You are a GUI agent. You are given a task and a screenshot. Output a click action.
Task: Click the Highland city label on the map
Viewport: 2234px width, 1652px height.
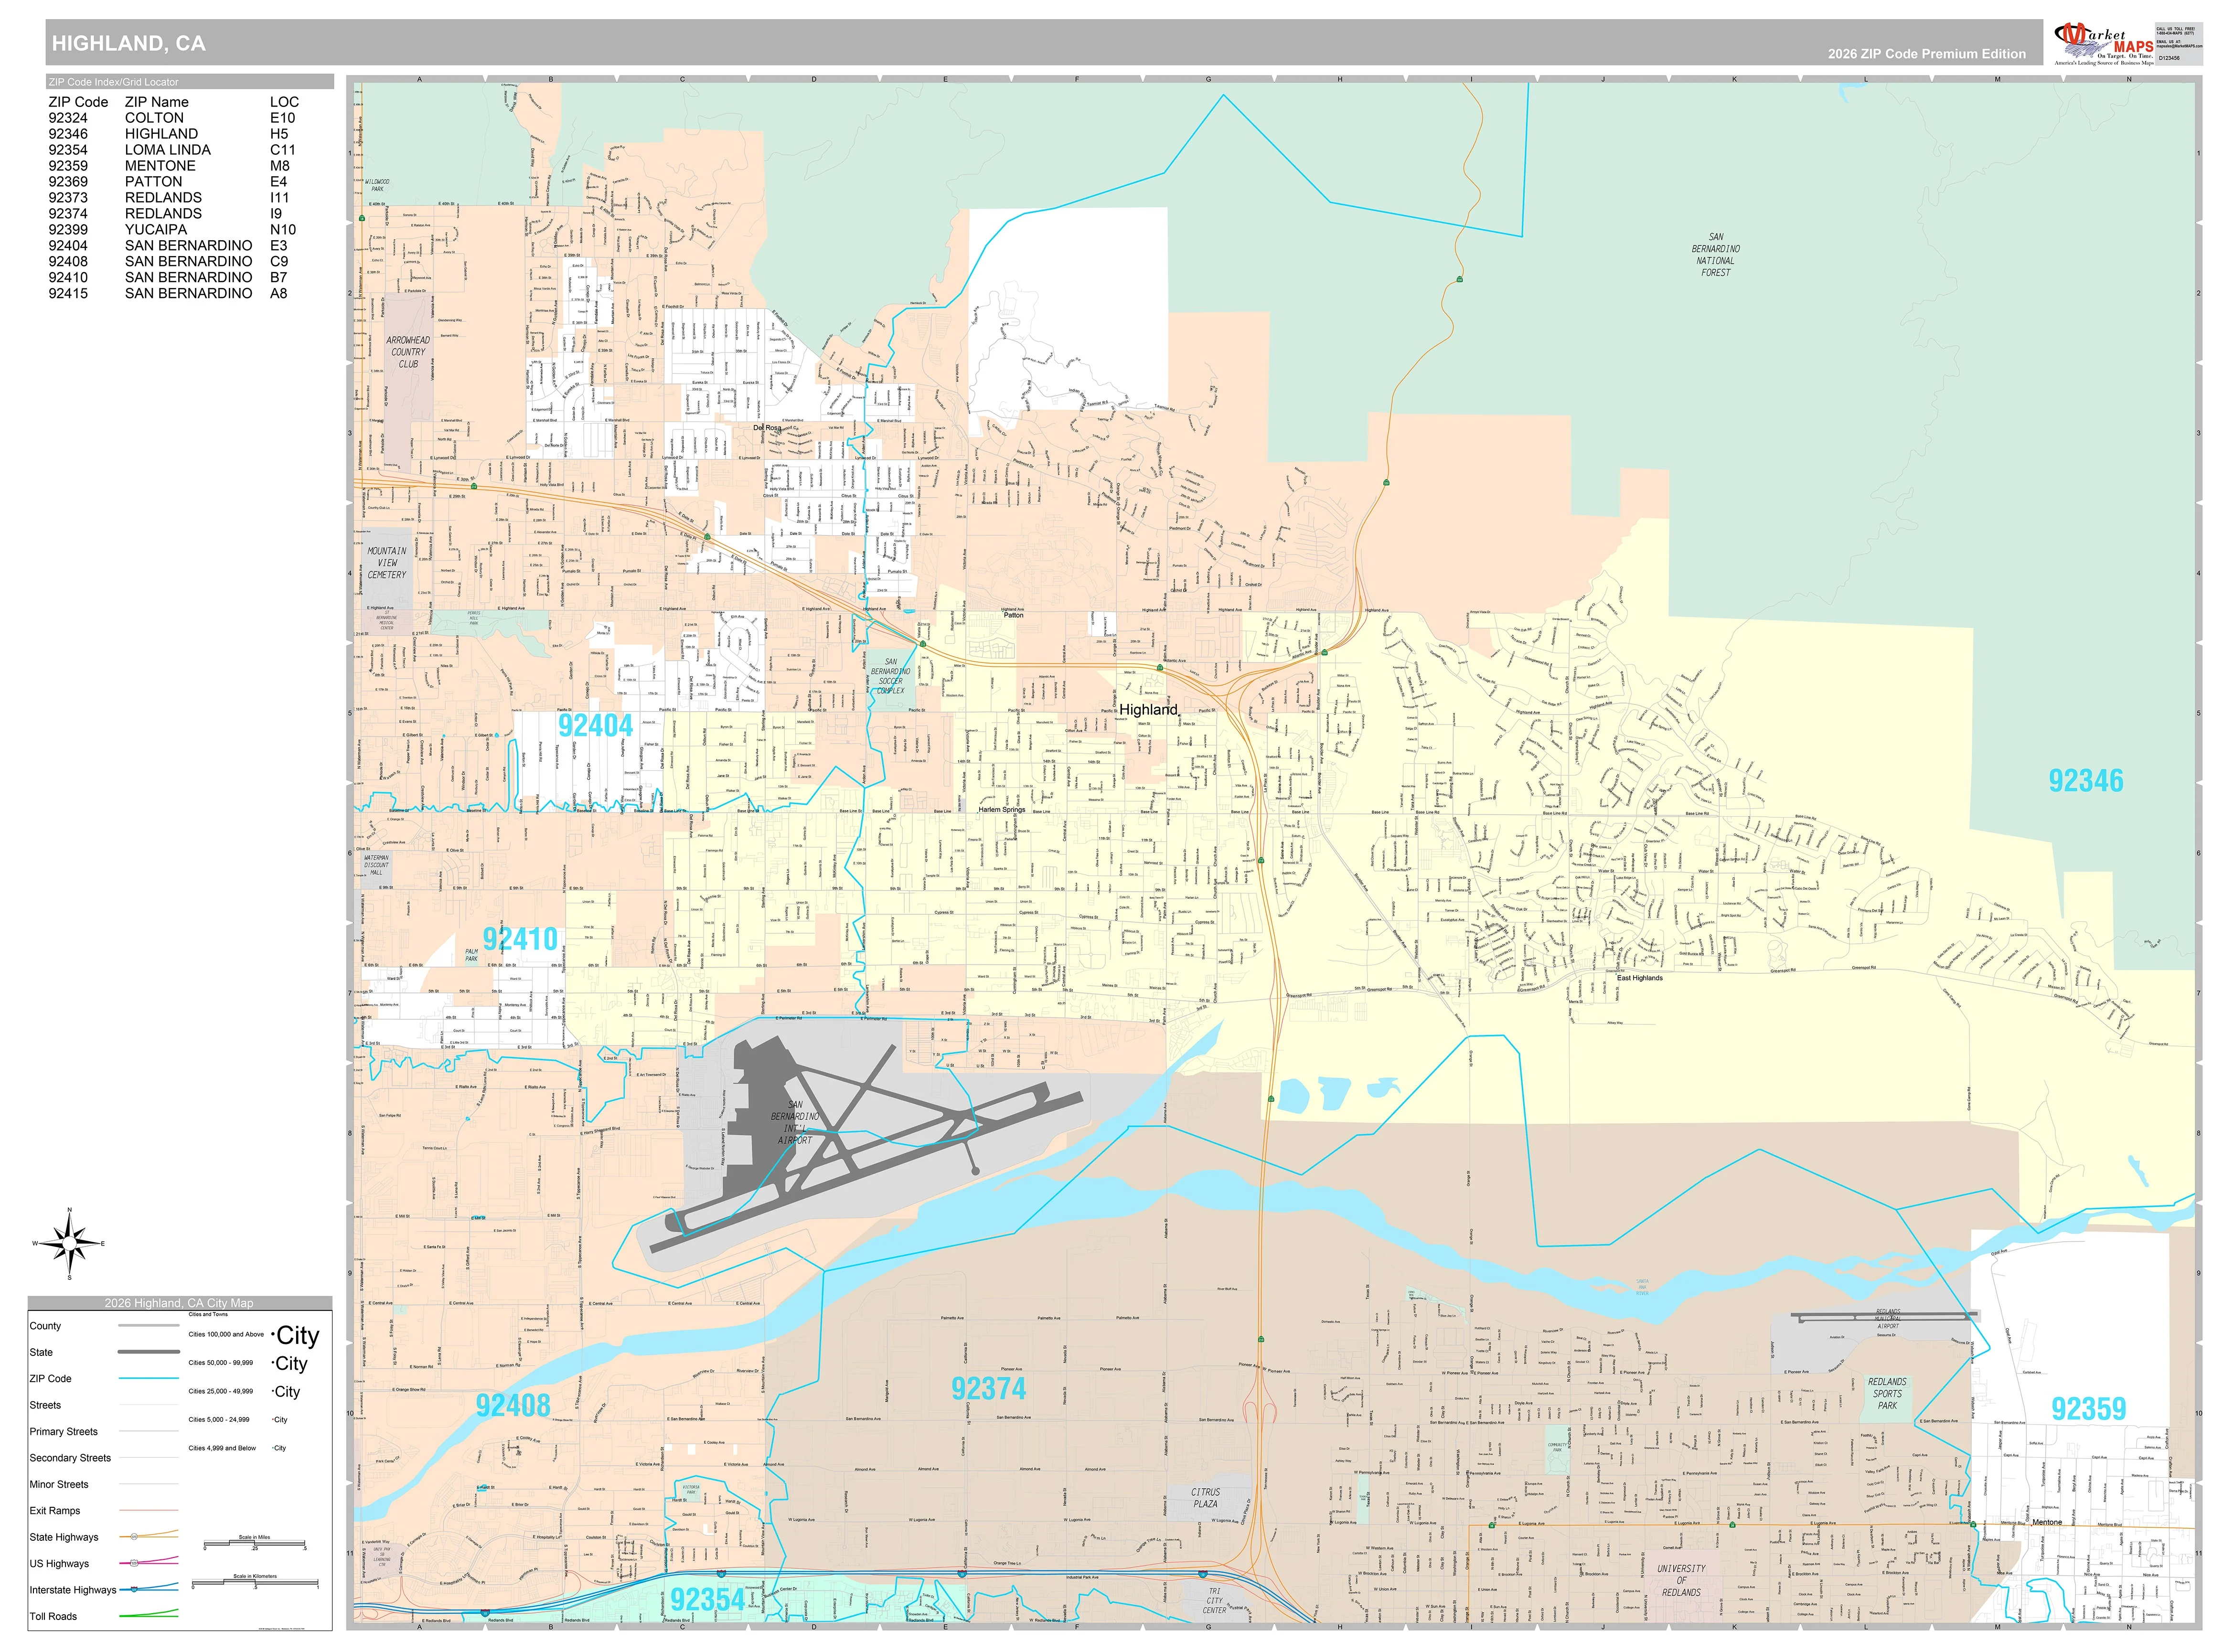(1148, 710)
